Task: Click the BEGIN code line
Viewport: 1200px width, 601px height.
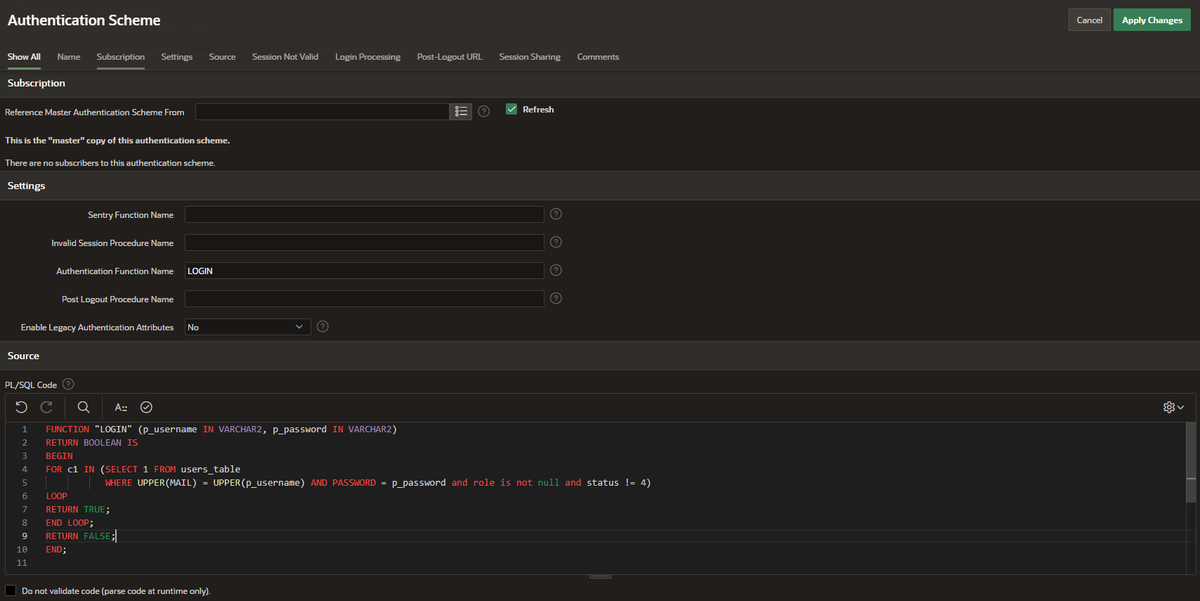Action: [x=59, y=456]
